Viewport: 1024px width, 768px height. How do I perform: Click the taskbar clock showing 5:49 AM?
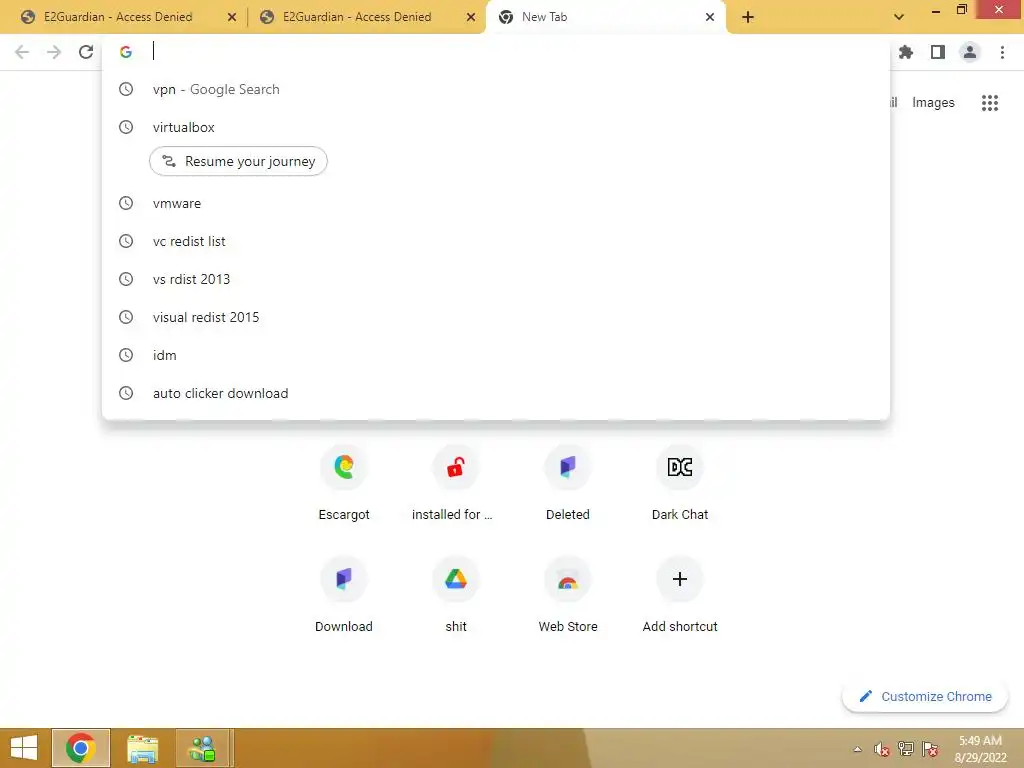tap(980, 749)
